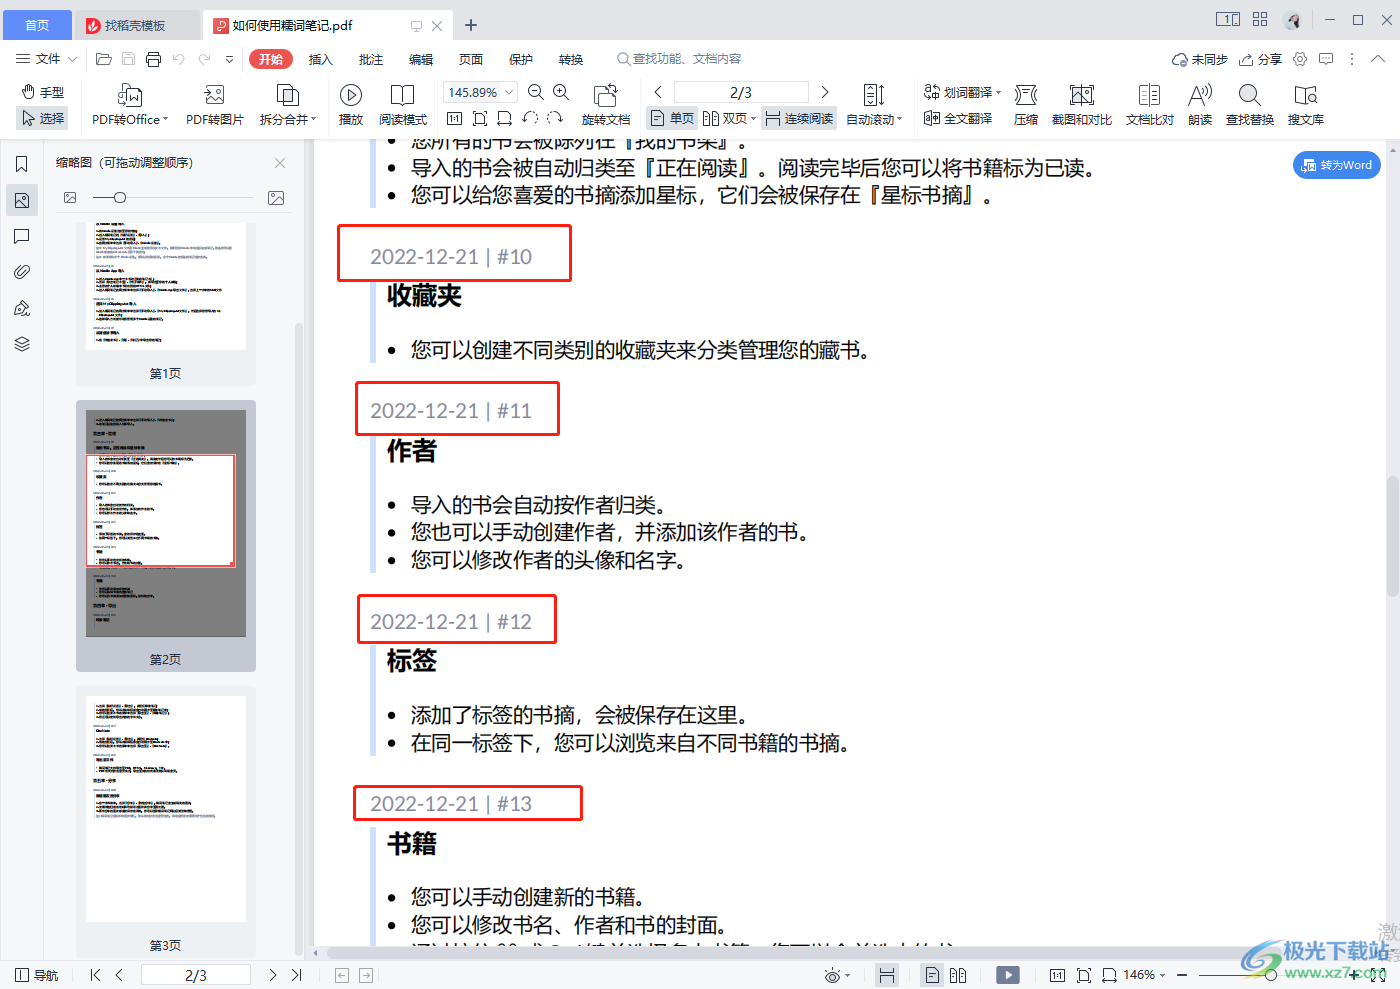
Task: Click the zoom slider in status bar
Action: pyautogui.click(x=1270, y=975)
